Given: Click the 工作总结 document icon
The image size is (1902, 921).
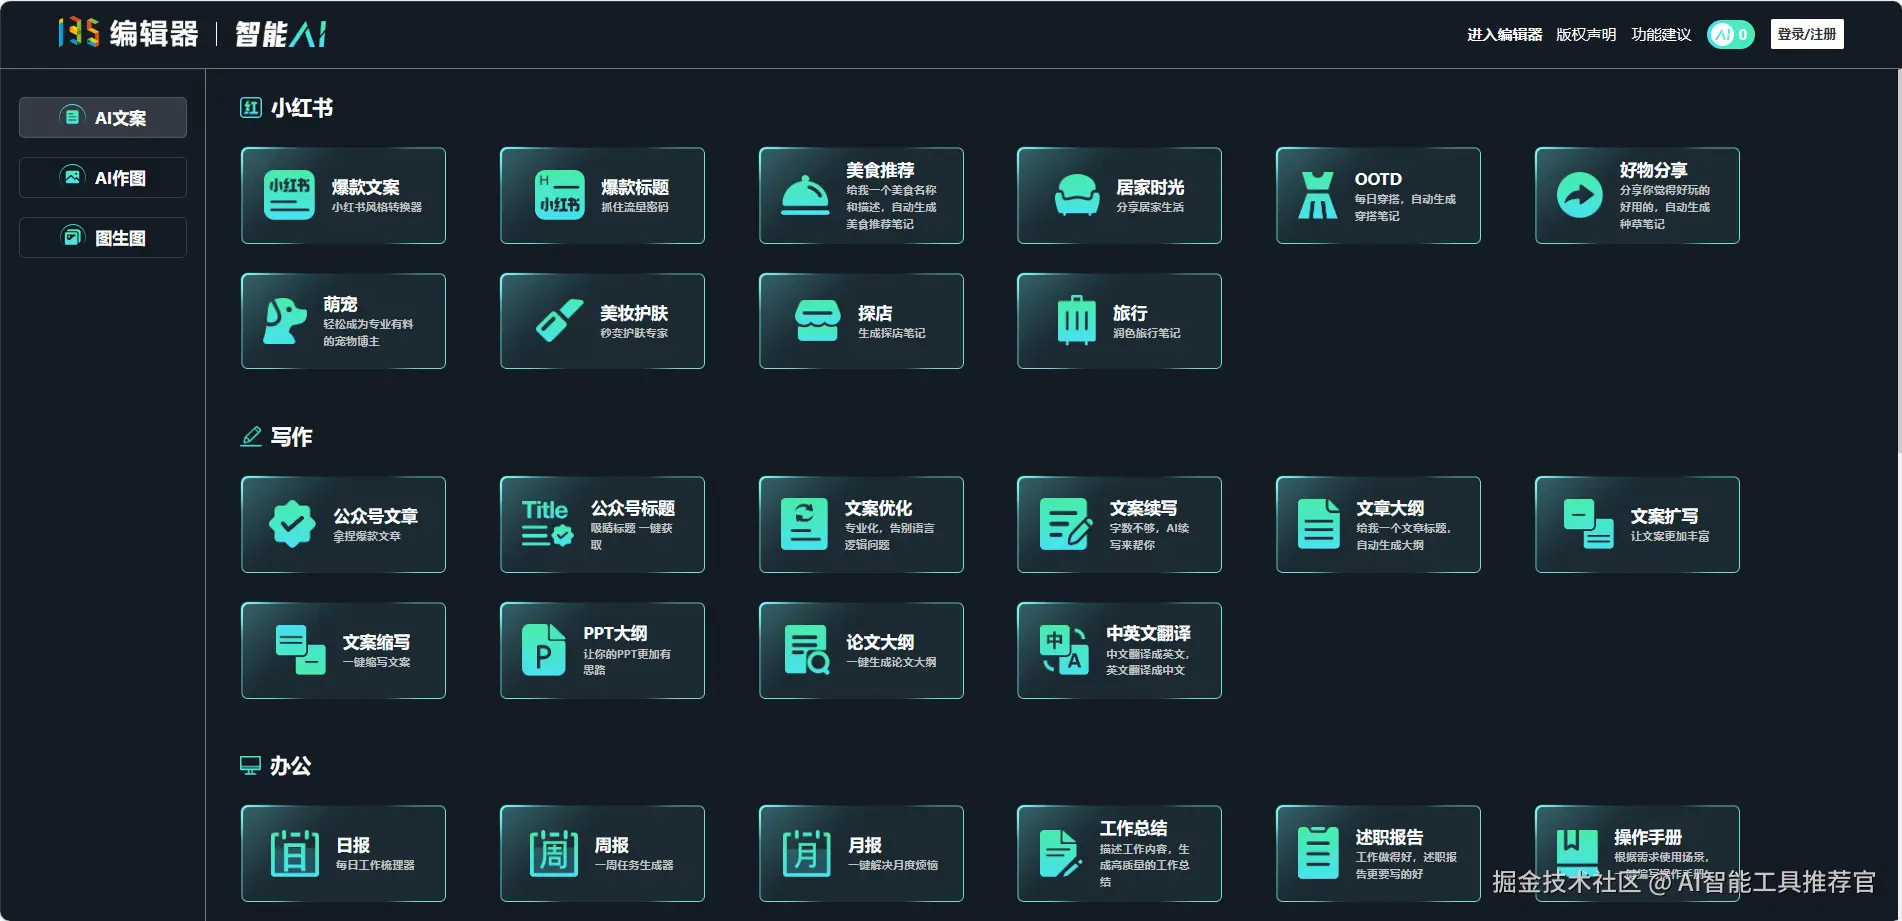Looking at the screenshot, I should [1060, 853].
